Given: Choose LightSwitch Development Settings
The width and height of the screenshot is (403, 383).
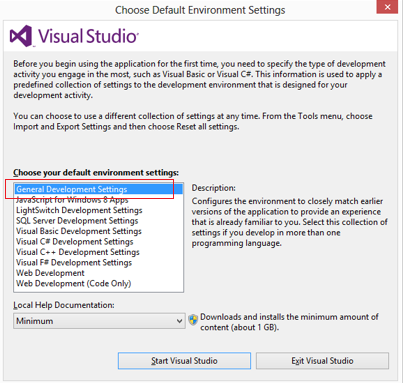Looking at the screenshot, I should (x=99, y=210).
